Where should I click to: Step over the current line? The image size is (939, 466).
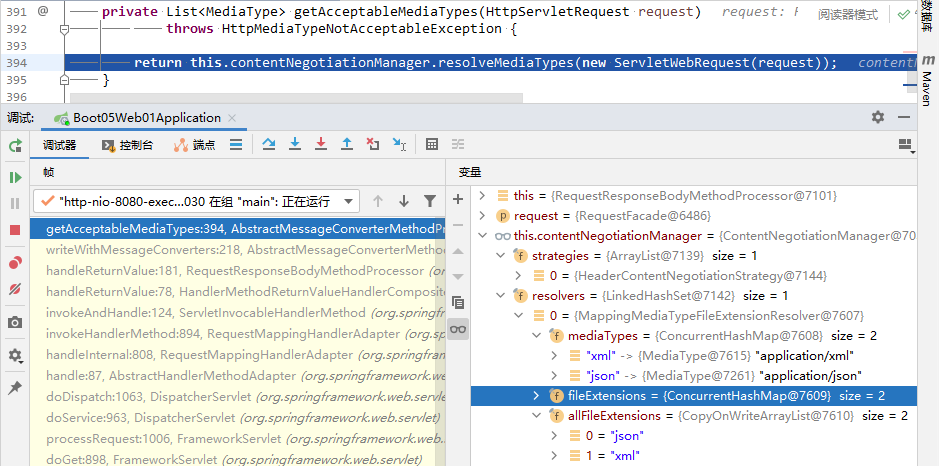click(269, 144)
